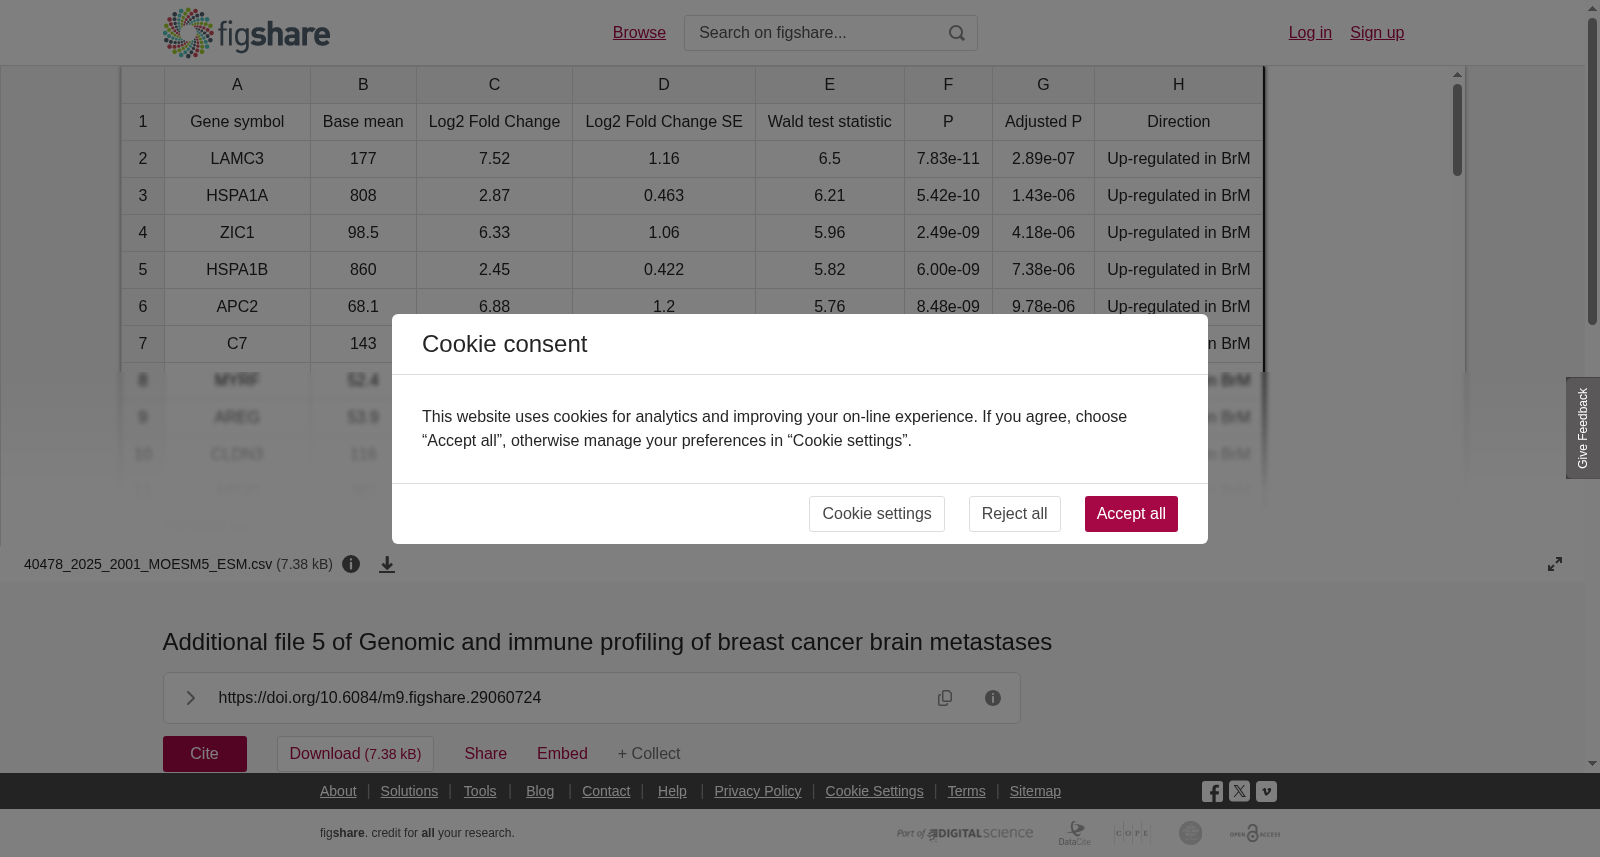Open figshare X social icon
Viewport: 1600px width, 857px height.
point(1239,791)
